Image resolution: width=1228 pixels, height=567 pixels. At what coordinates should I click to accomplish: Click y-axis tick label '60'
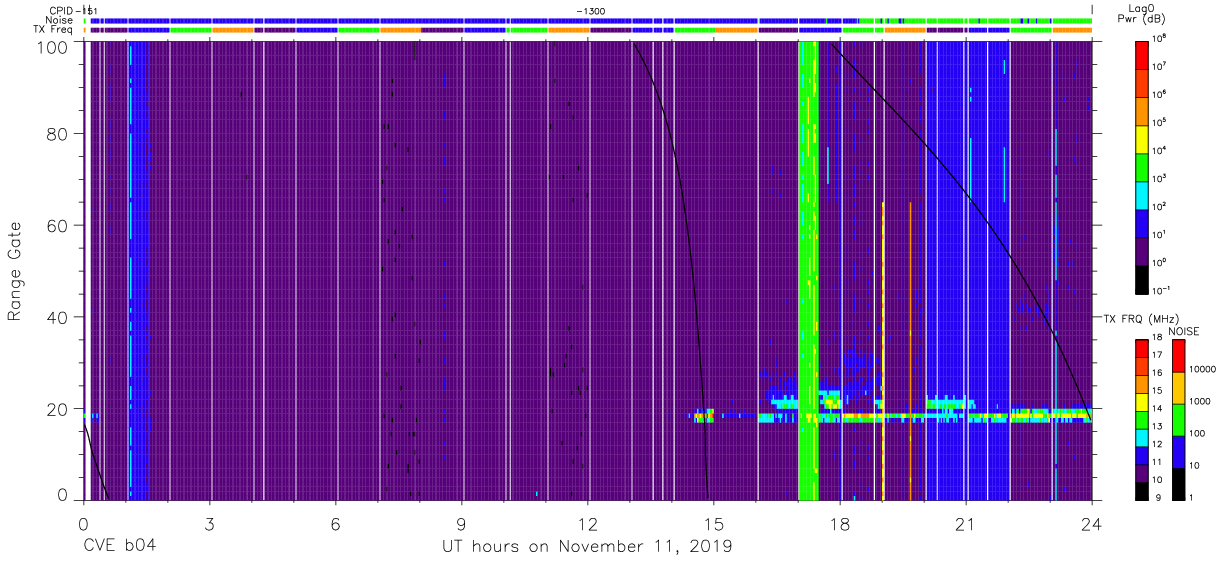(58, 226)
